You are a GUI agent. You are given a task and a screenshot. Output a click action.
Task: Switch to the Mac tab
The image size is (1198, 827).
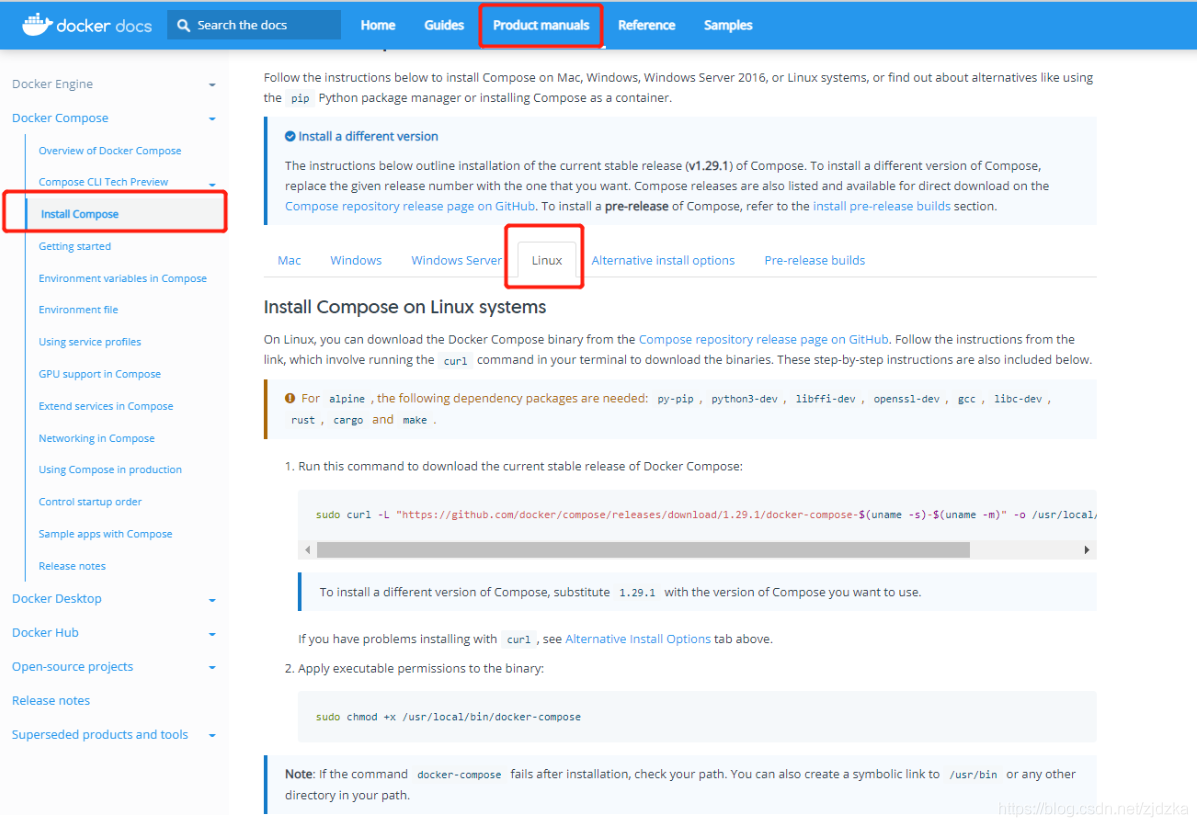tap(289, 260)
